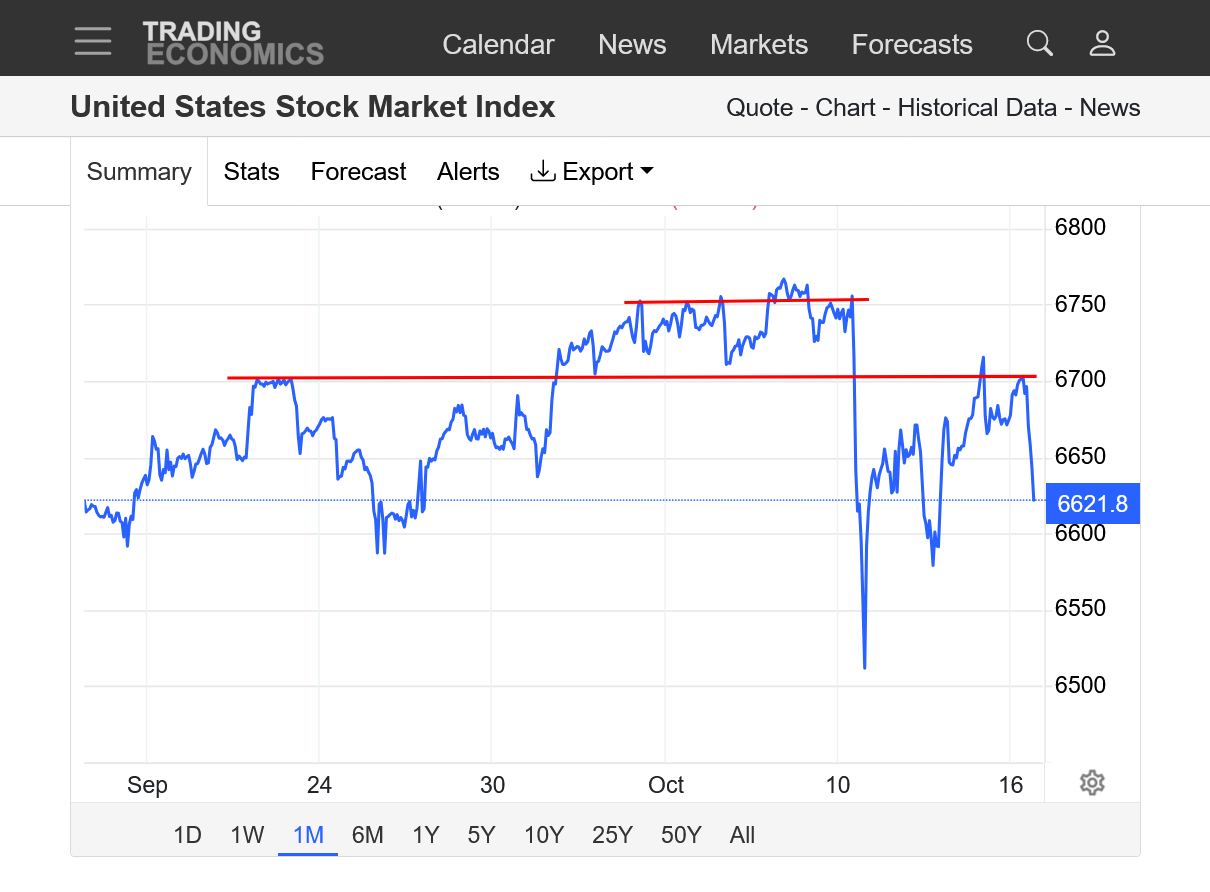Open the Quote link
The width and height of the screenshot is (1210, 892).
pyautogui.click(x=760, y=108)
